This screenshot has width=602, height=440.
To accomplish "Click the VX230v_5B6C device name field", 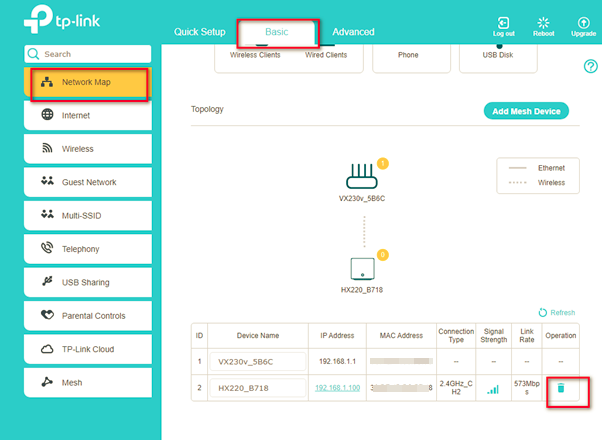I will pyautogui.click(x=258, y=362).
